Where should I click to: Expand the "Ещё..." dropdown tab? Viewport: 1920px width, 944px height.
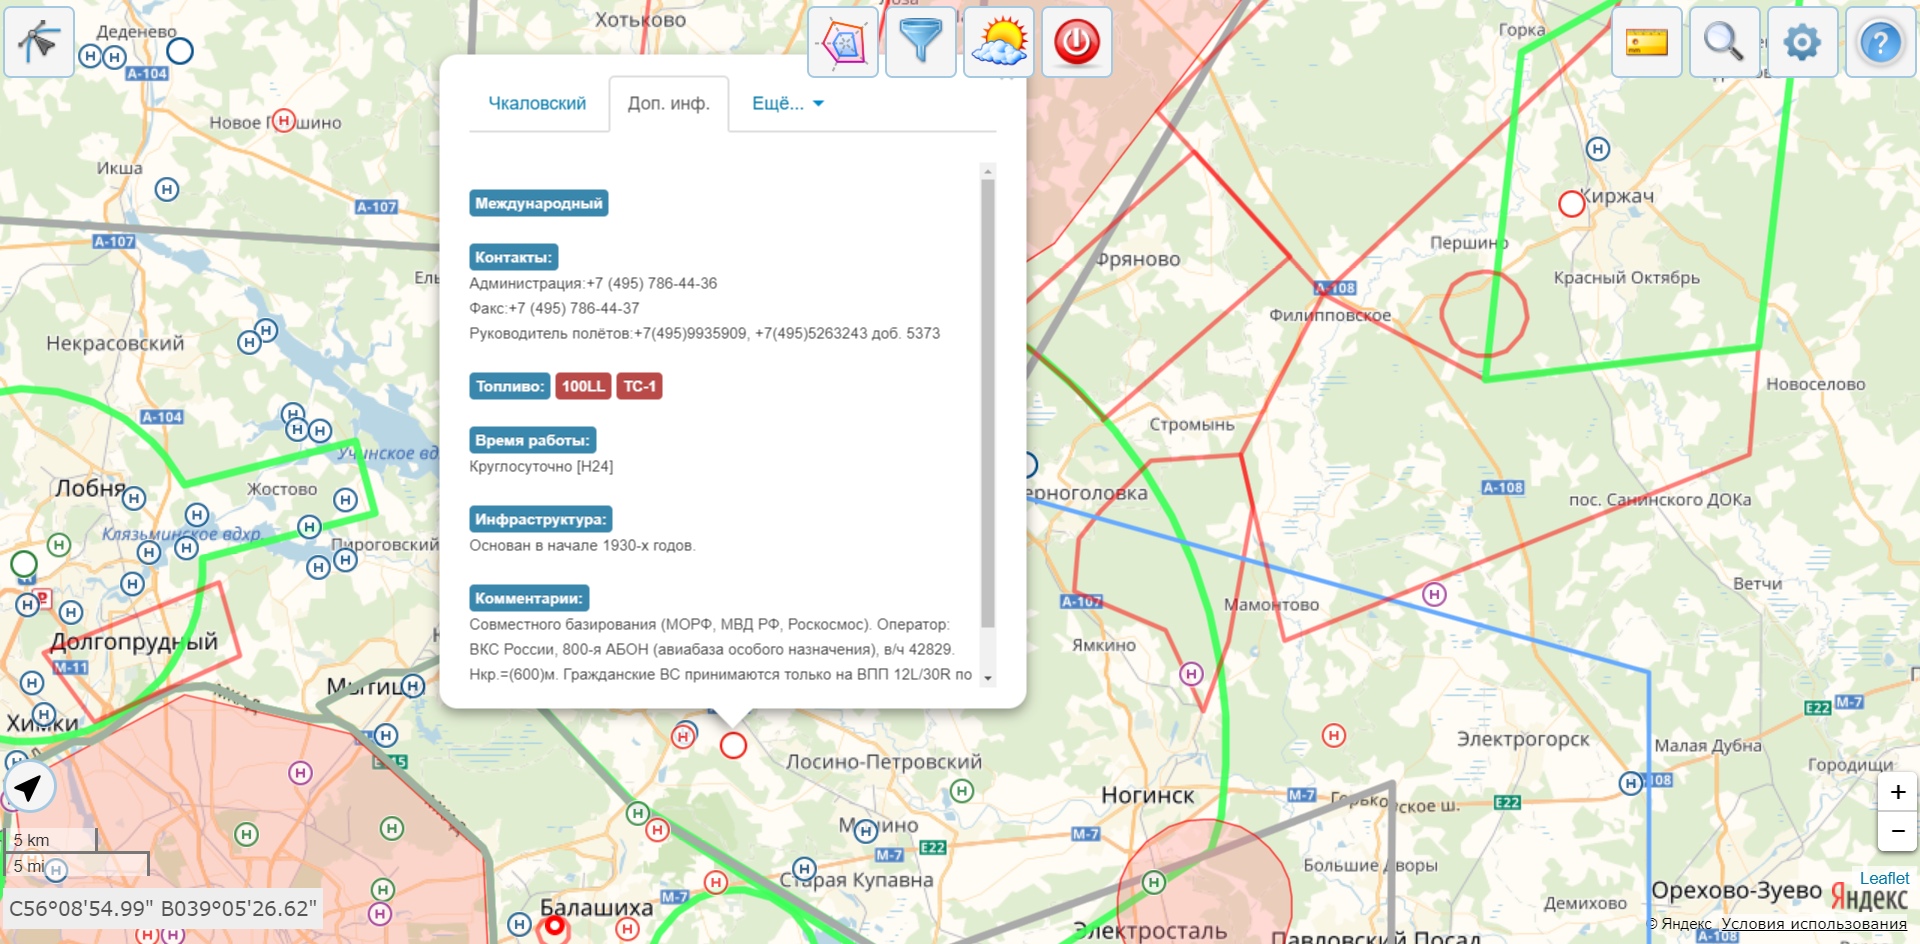[787, 104]
